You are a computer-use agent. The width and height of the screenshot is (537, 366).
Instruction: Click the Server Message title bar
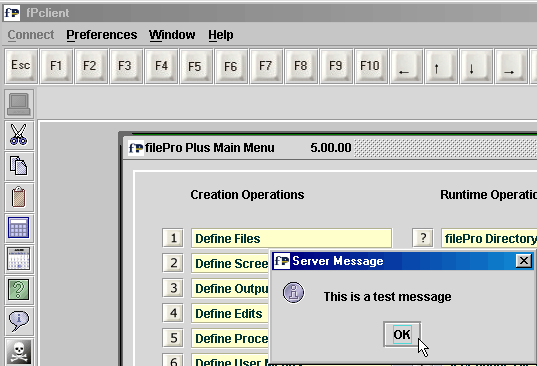pos(402,261)
